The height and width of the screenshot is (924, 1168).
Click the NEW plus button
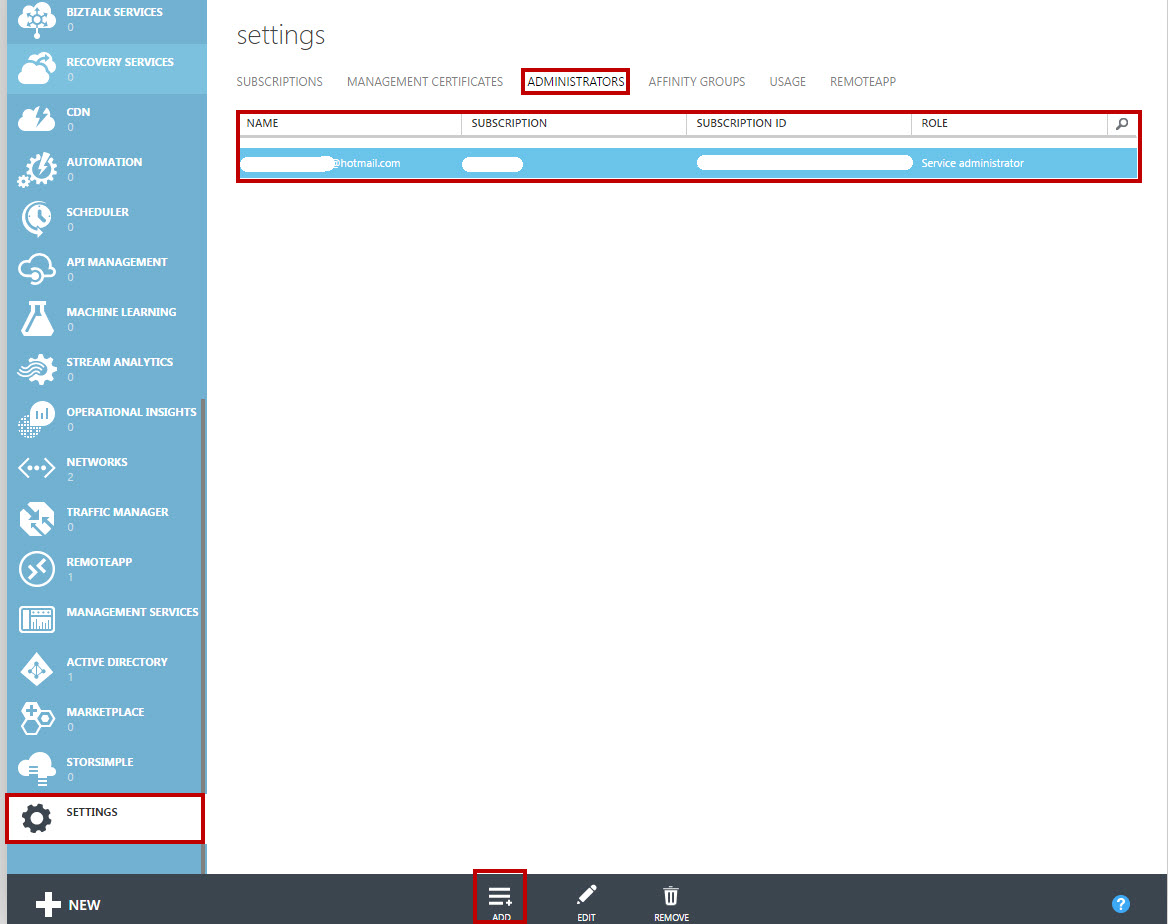68,905
